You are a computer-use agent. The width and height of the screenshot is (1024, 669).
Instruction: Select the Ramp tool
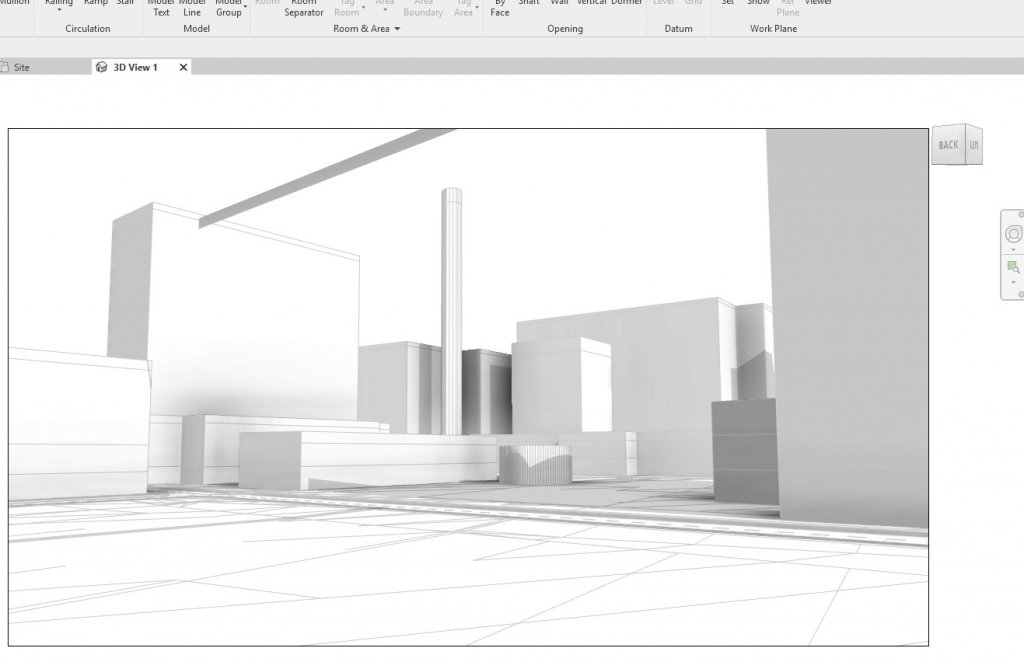(94, 5)
